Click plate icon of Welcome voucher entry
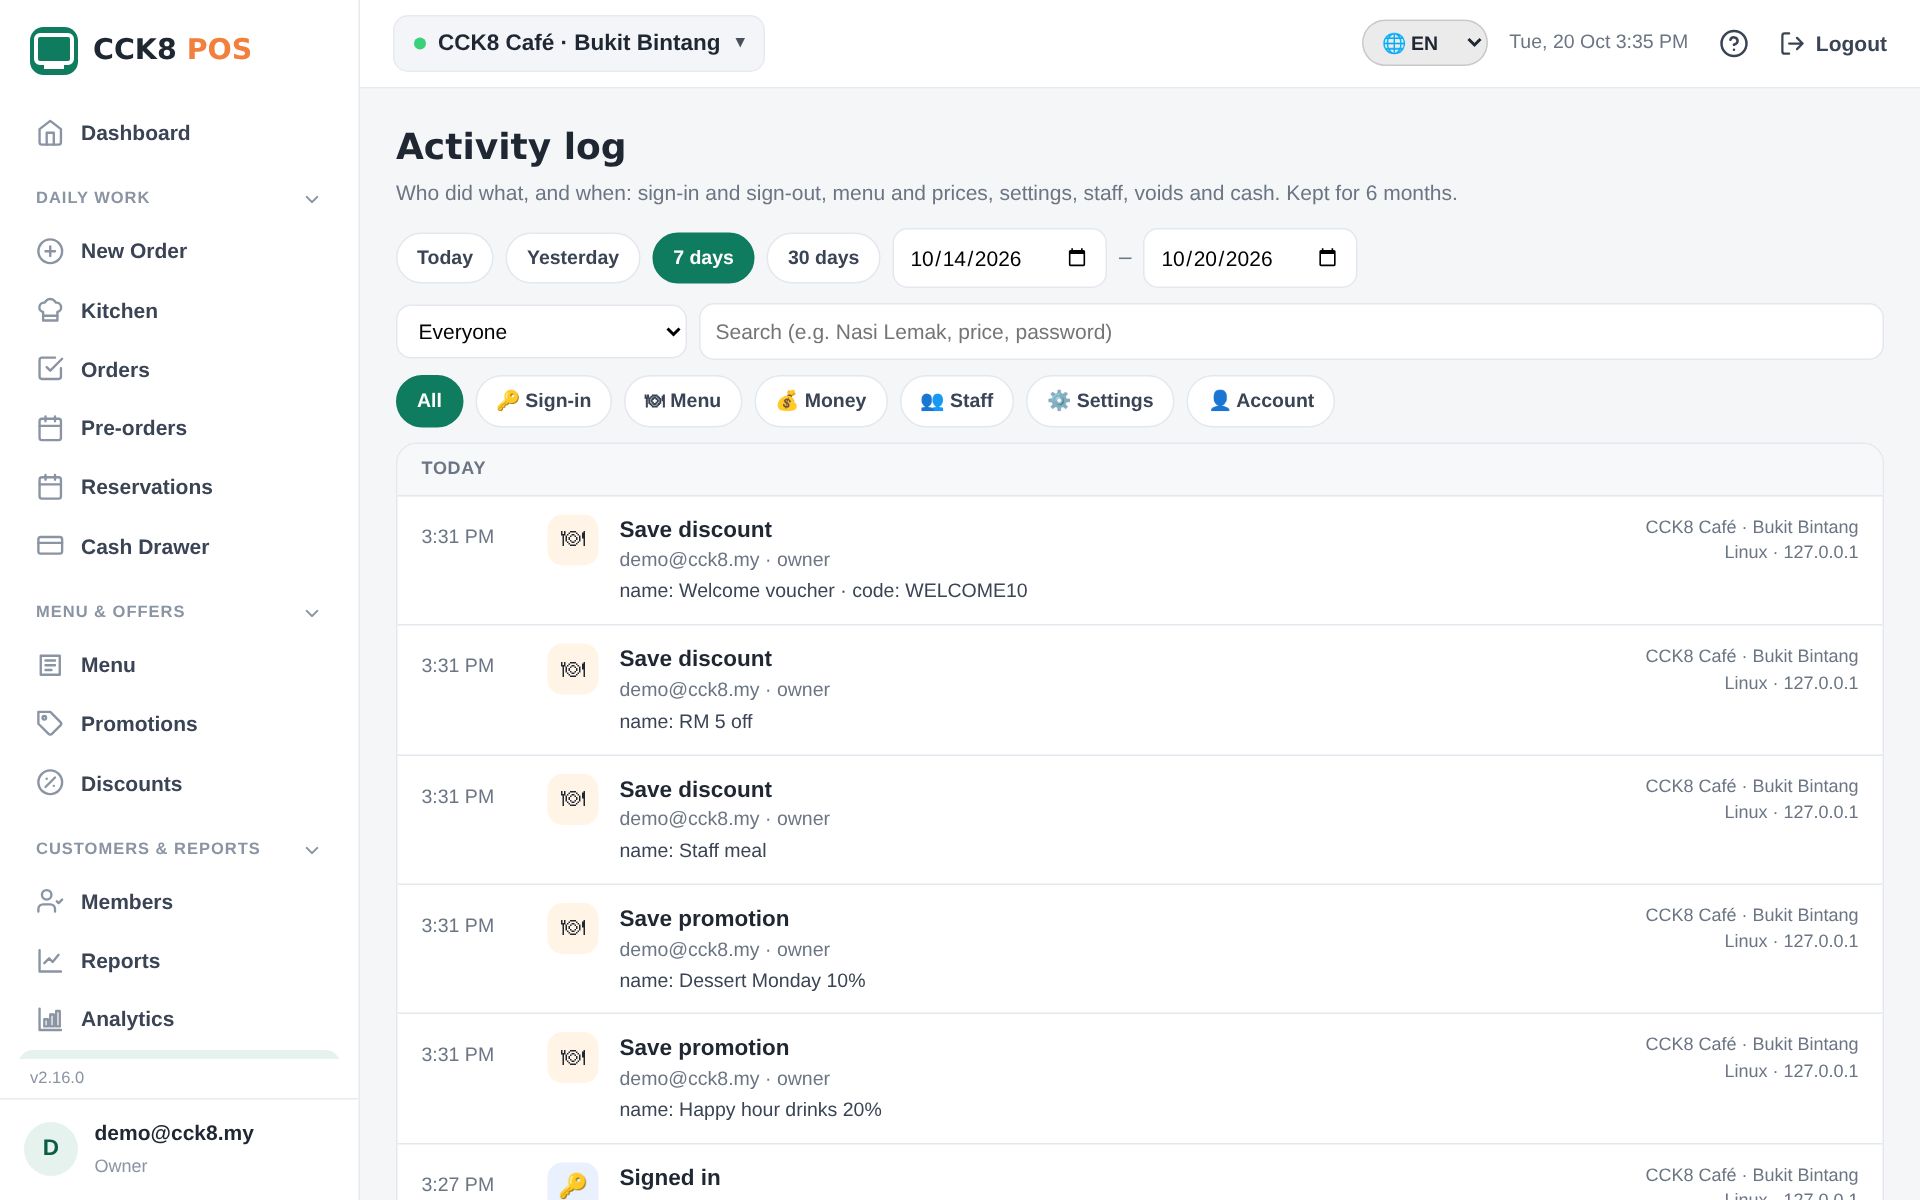Screen dimensions: 1920x1200 [573, 539]
